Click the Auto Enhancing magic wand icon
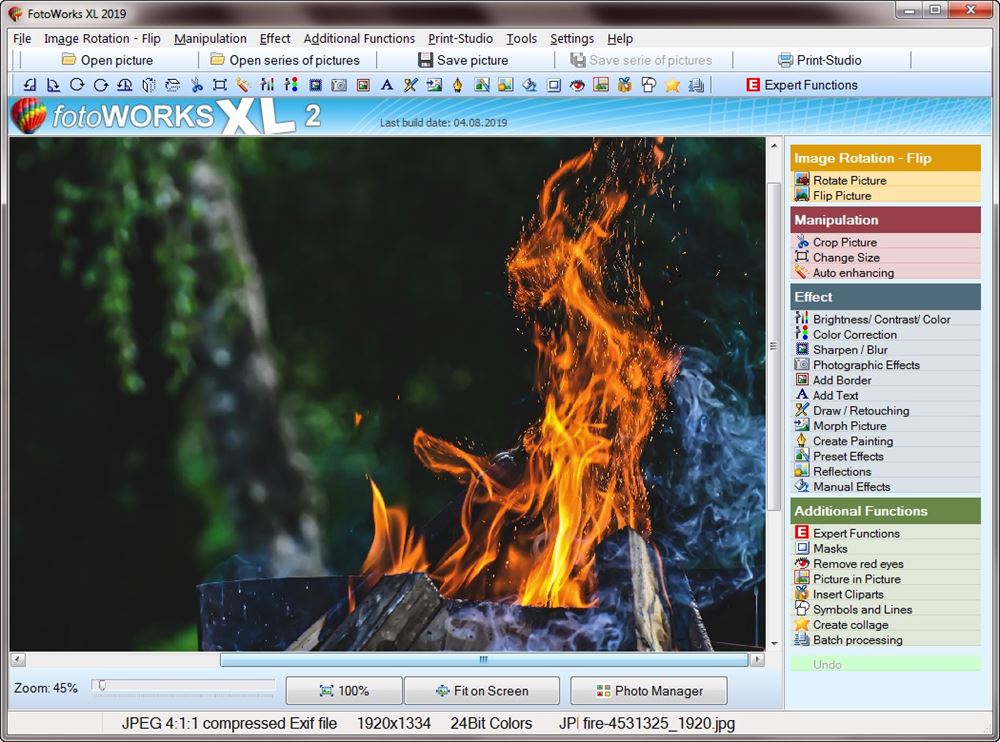This screenshot has width=1000, height=742. pos(245,85)
